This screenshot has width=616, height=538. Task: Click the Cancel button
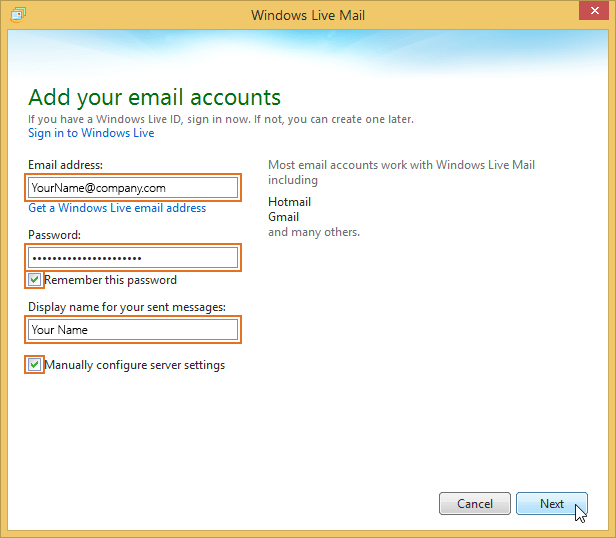(475, 503)
